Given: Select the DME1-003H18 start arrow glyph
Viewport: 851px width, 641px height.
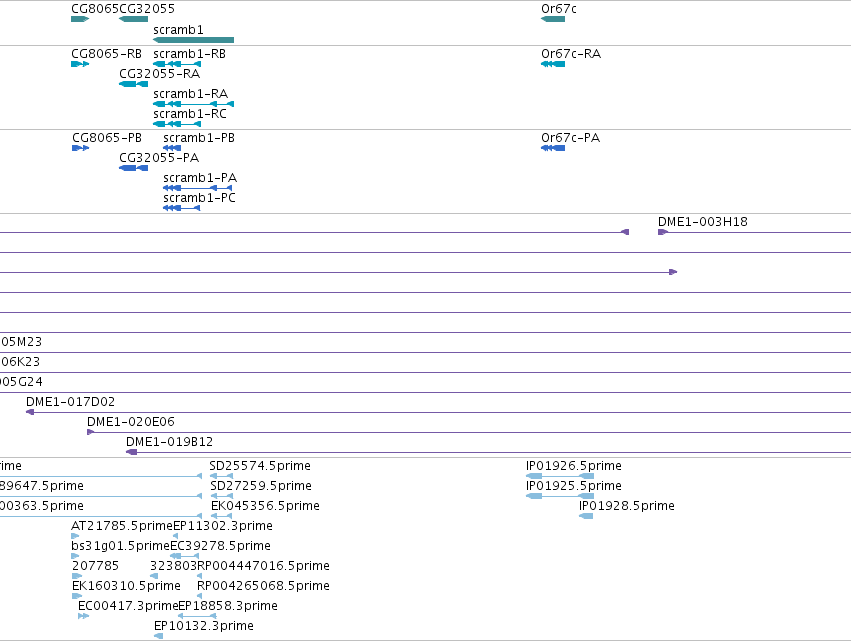Looking at the screenshot, I should [663, 232].
